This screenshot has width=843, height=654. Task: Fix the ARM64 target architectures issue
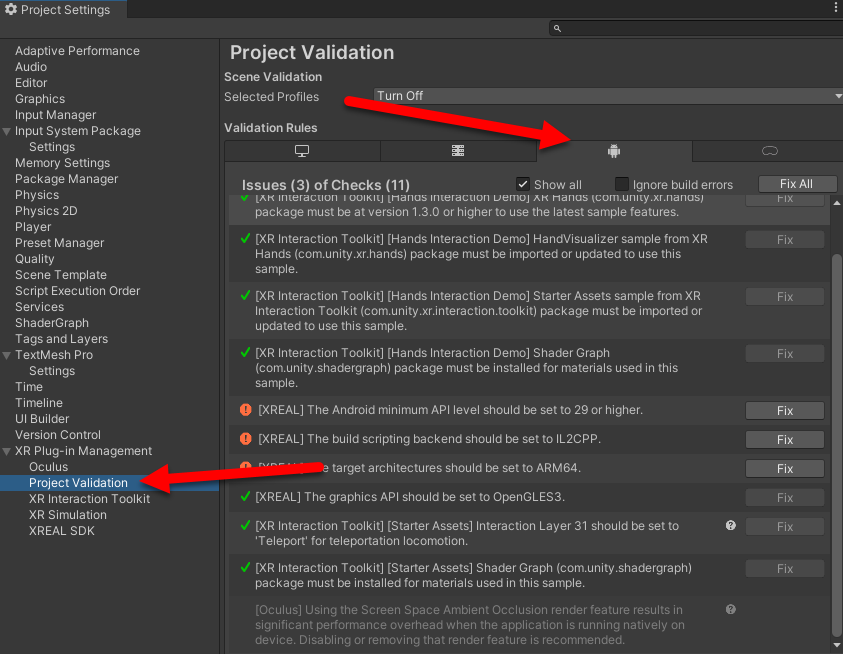784,469
